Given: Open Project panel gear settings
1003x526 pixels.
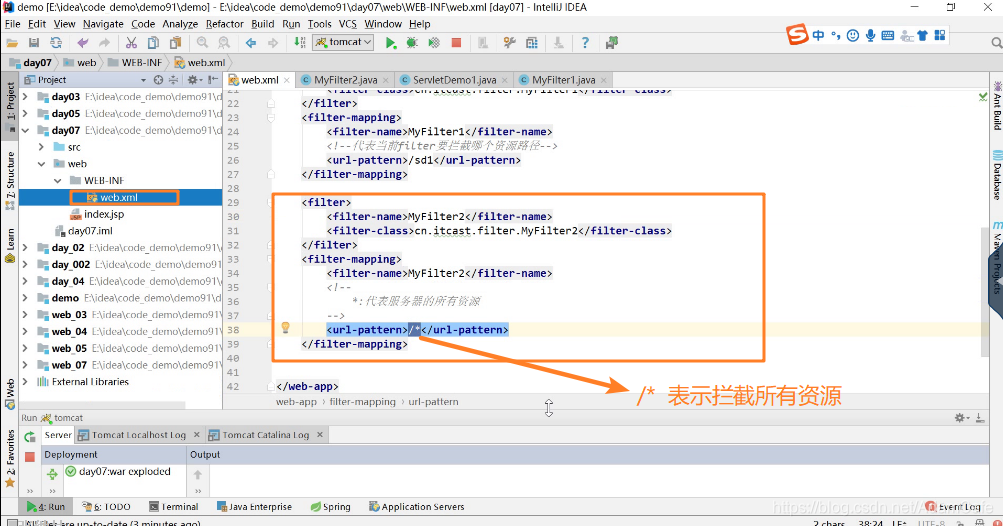Looking at the screenshot, I should click(193, 80).
